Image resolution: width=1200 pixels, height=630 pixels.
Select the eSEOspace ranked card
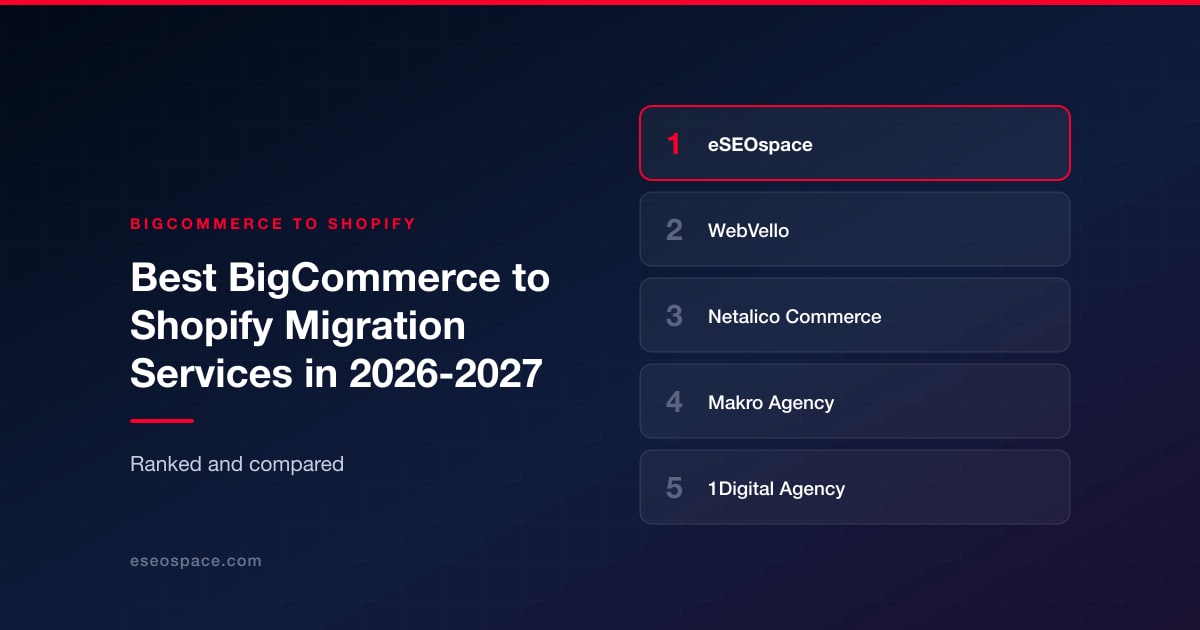pyautogui.click(x=855, y=143)
